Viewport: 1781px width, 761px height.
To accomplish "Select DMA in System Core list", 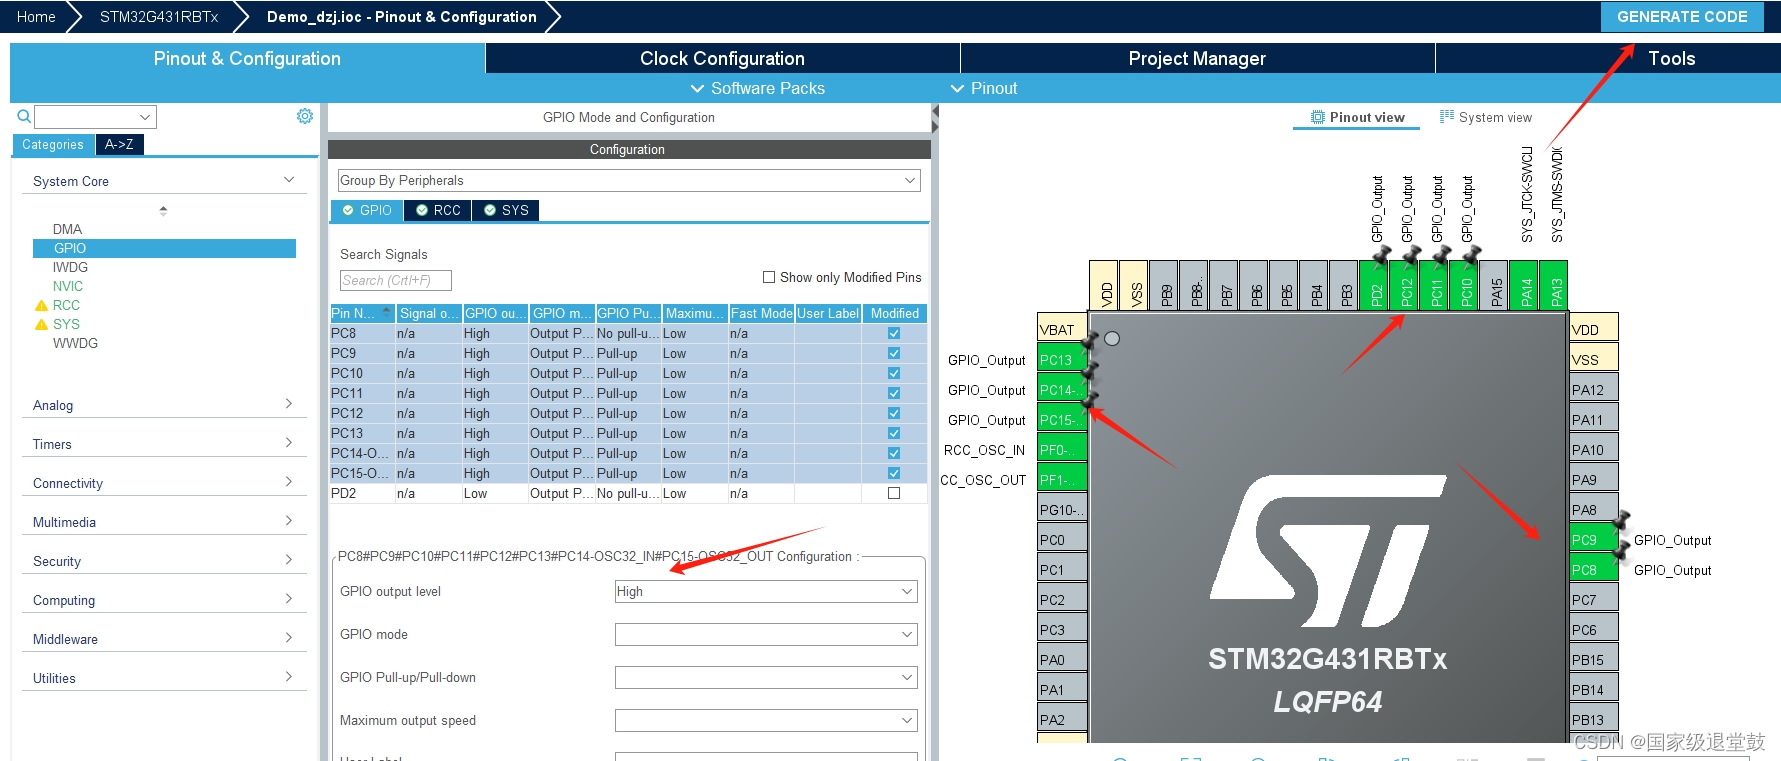I will 67,229.
